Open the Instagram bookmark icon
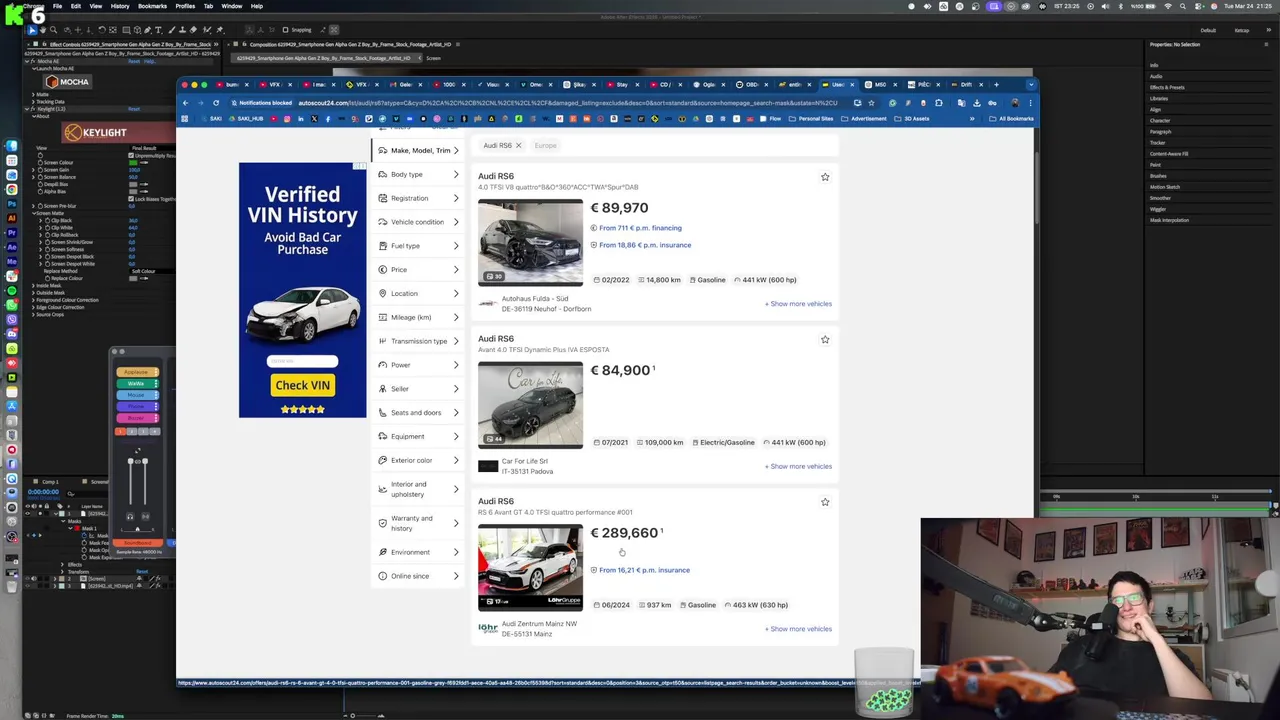 (x=287, y=119)
